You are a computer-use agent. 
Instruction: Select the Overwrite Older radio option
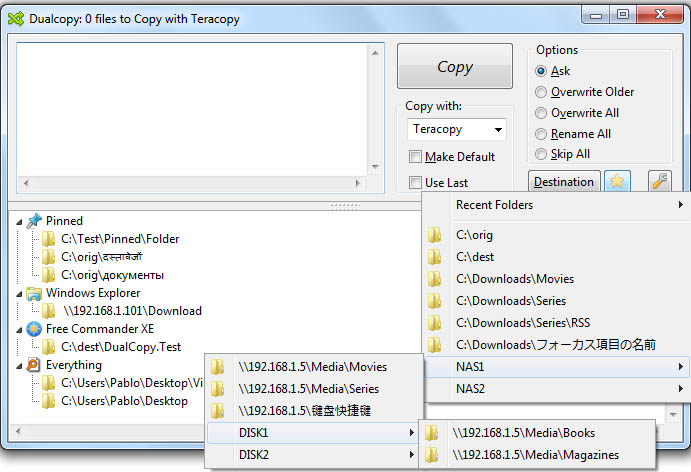tap(542, 92)
